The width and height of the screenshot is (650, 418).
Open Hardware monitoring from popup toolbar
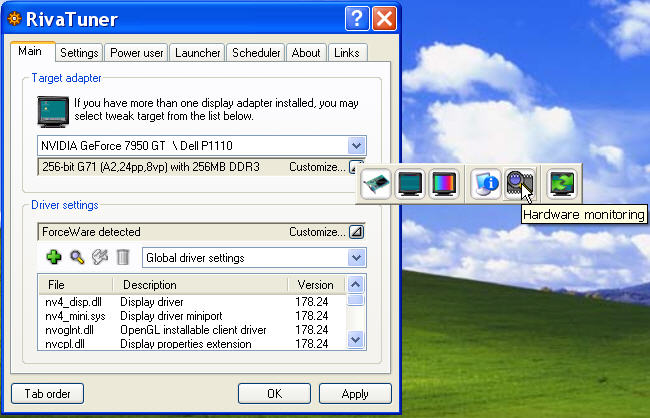click(519, 183)
